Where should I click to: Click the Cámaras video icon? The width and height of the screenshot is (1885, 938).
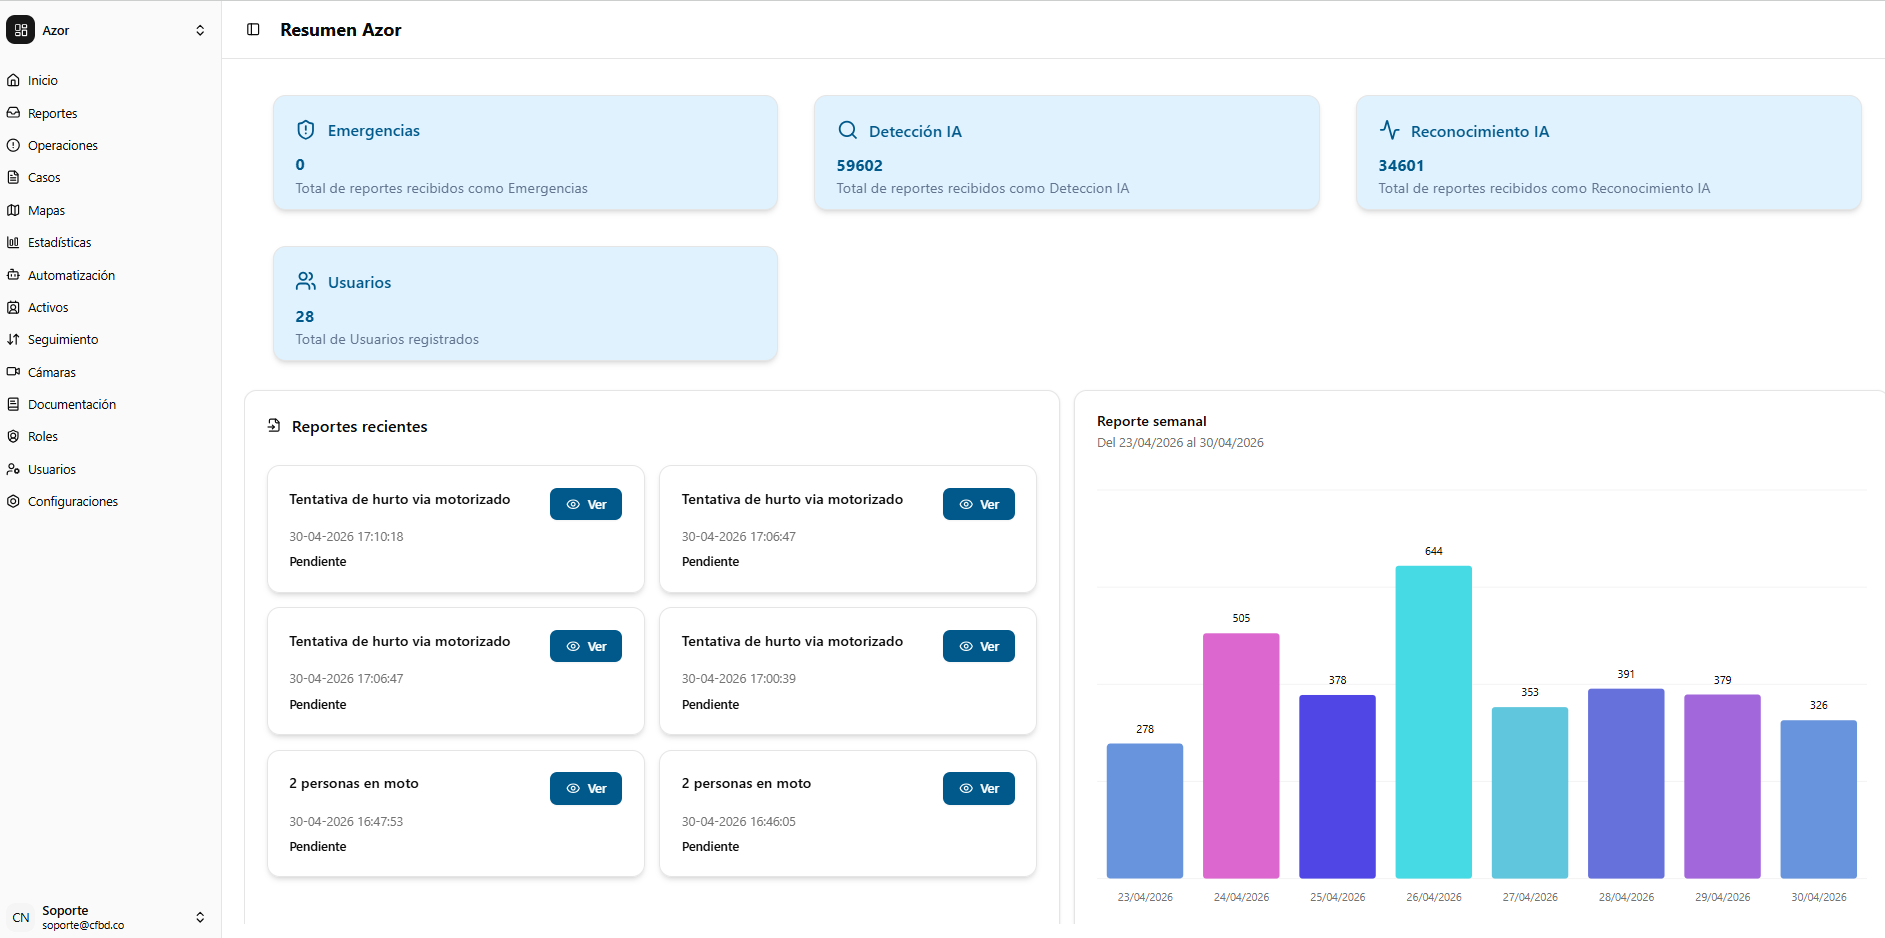pos(13,372)
